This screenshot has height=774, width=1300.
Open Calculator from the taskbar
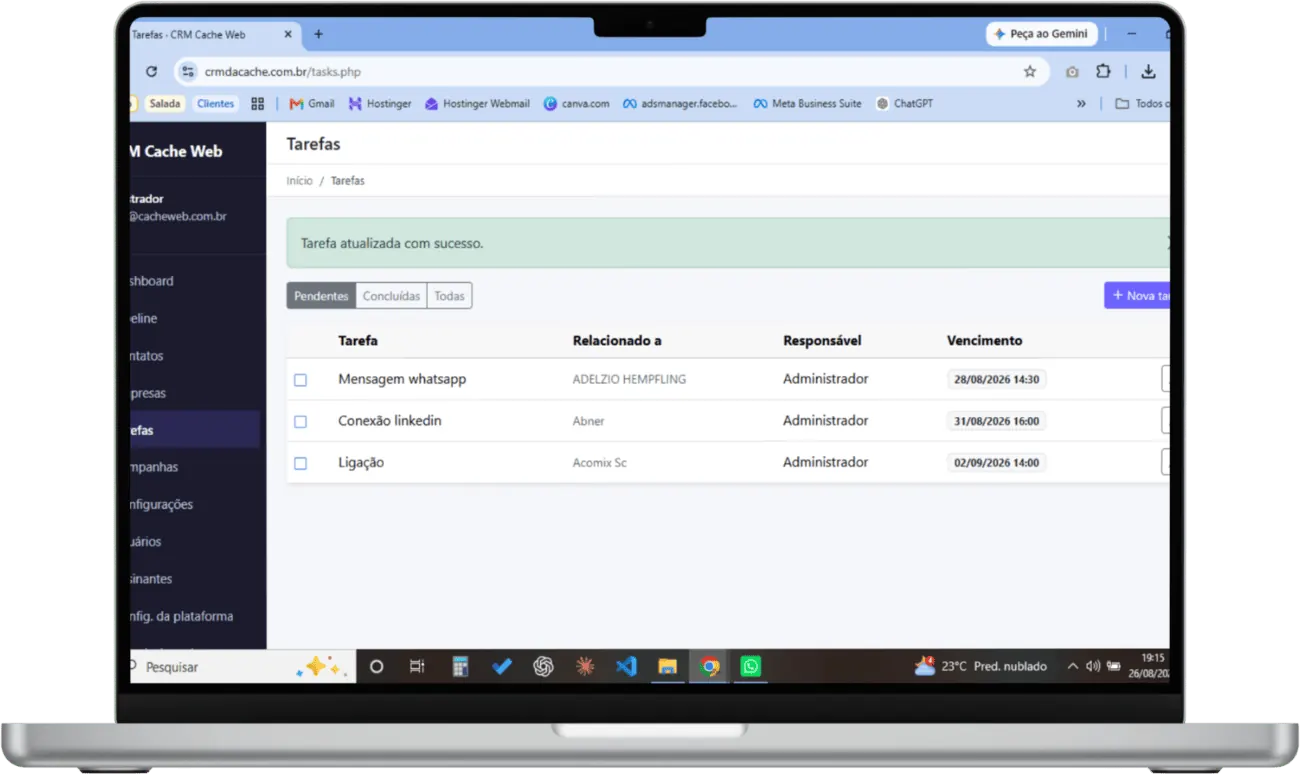(x=460, y=666)
